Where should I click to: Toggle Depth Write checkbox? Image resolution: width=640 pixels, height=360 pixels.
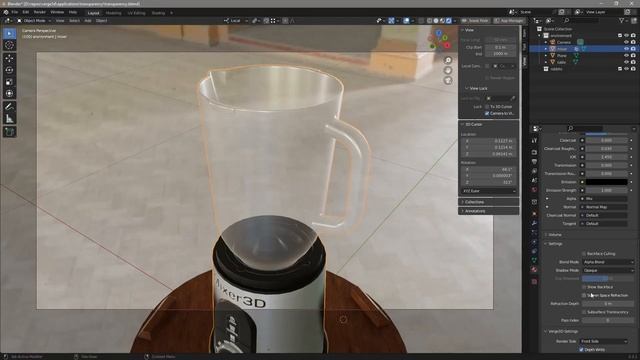coord(581,349)
